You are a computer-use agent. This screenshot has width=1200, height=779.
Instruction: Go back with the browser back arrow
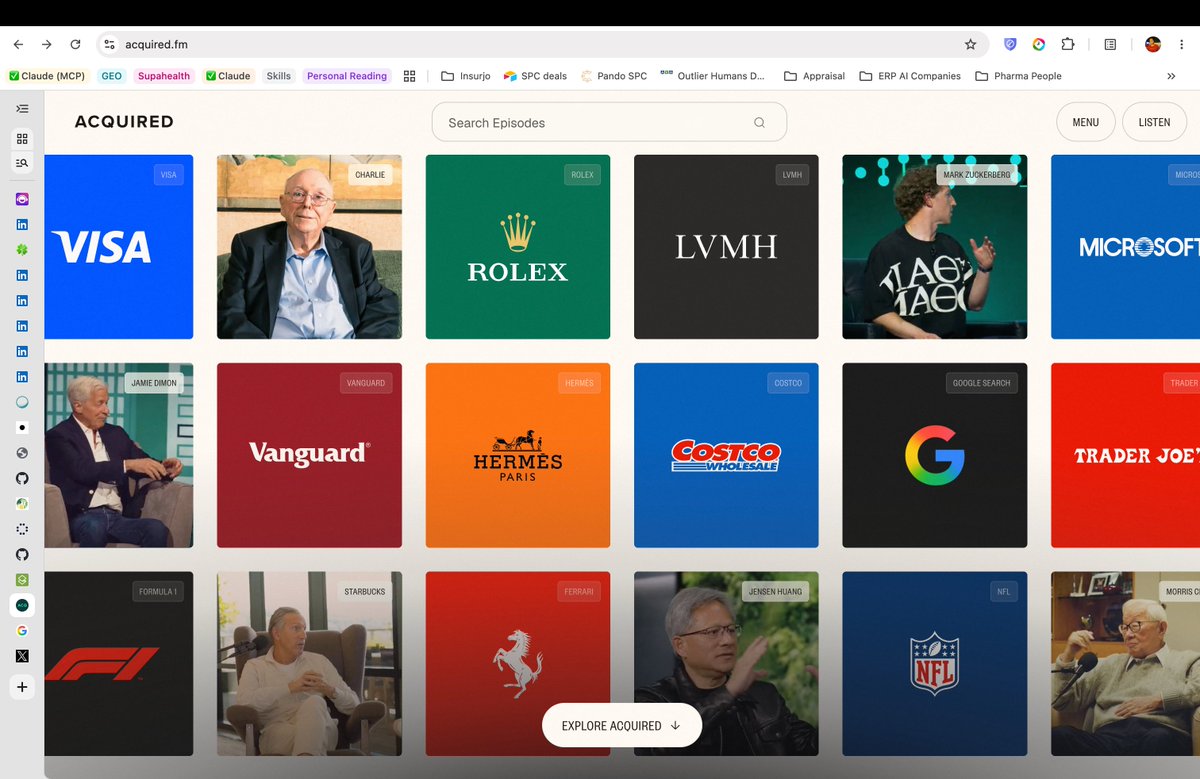(x=18, y=44)
